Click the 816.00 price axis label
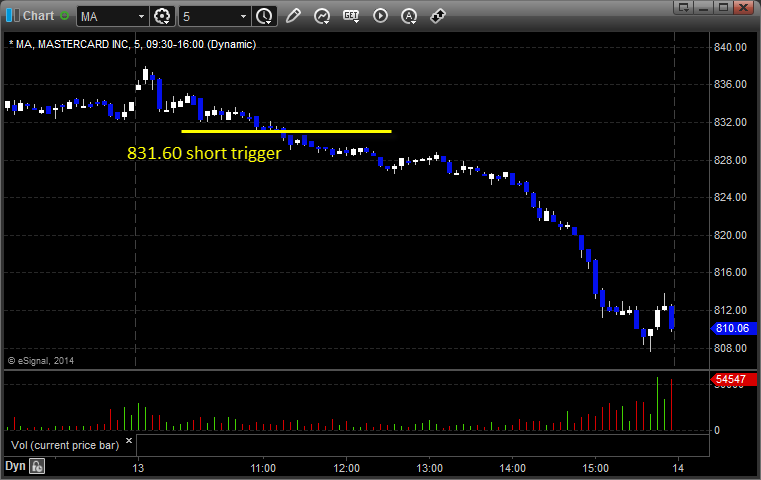This screenshot has height=480, width=761. (730, 272)
